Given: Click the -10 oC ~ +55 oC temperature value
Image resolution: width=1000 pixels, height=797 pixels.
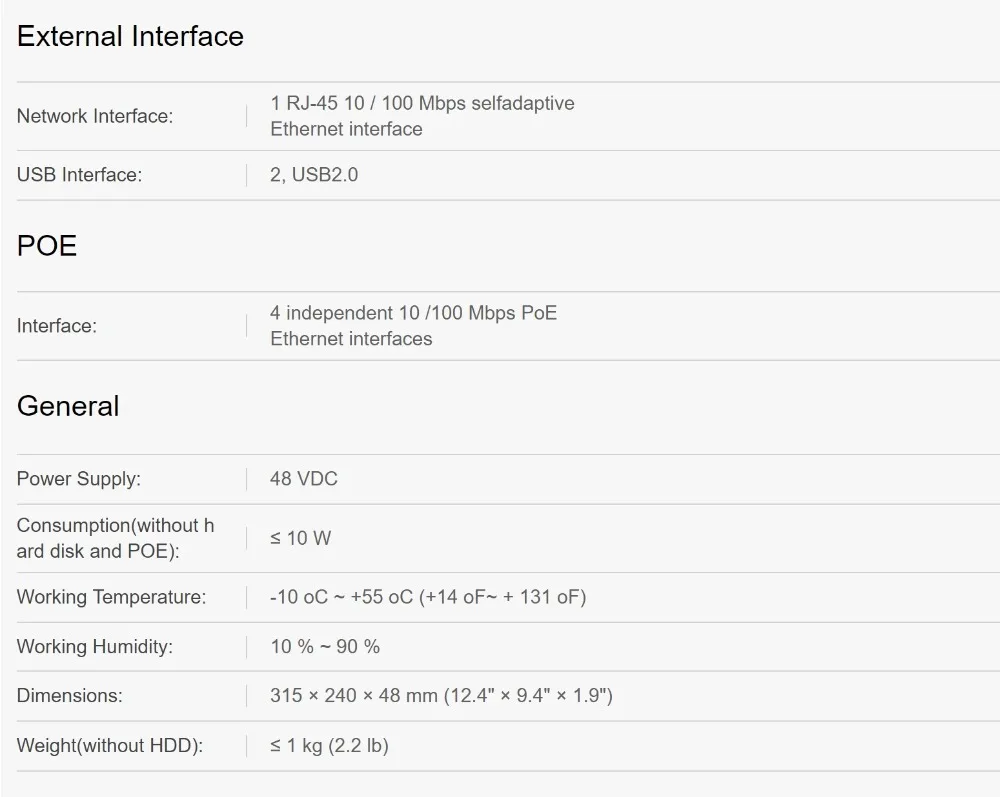Looking at the screenshot, I should (428, 597).
